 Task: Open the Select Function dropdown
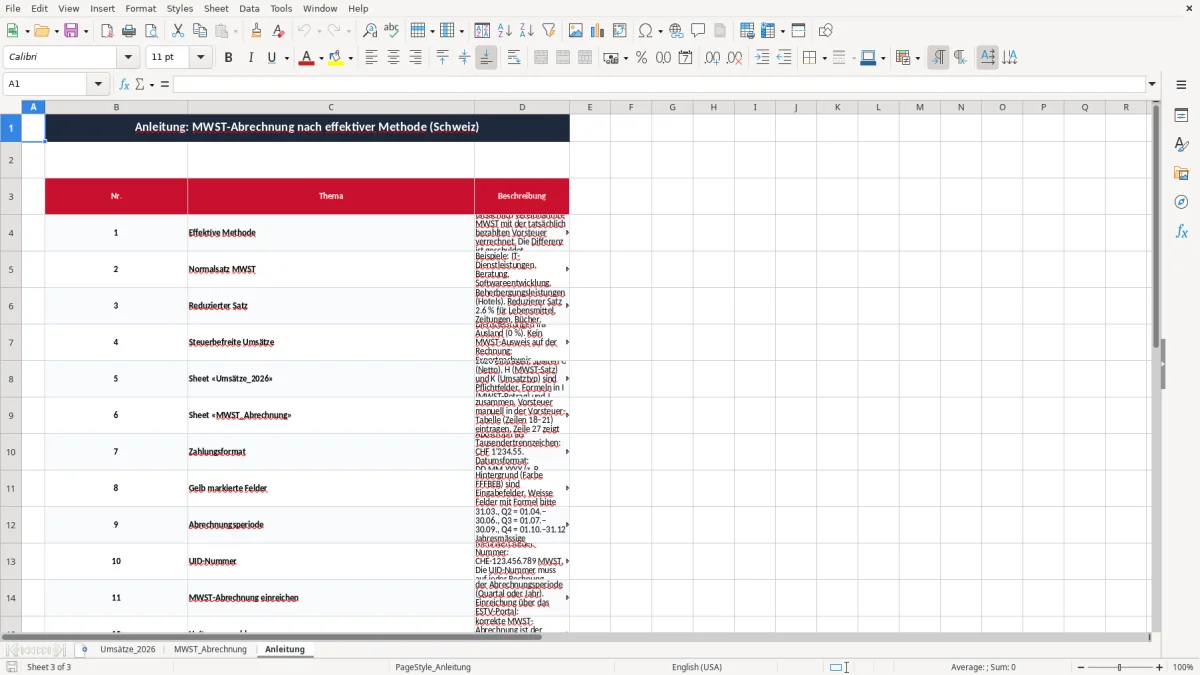coord(152,84)
